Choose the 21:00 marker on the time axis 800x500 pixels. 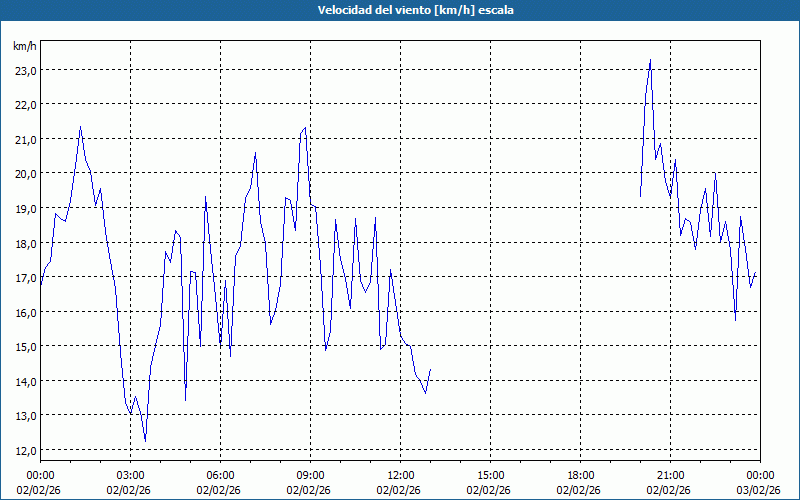[670, 474]
